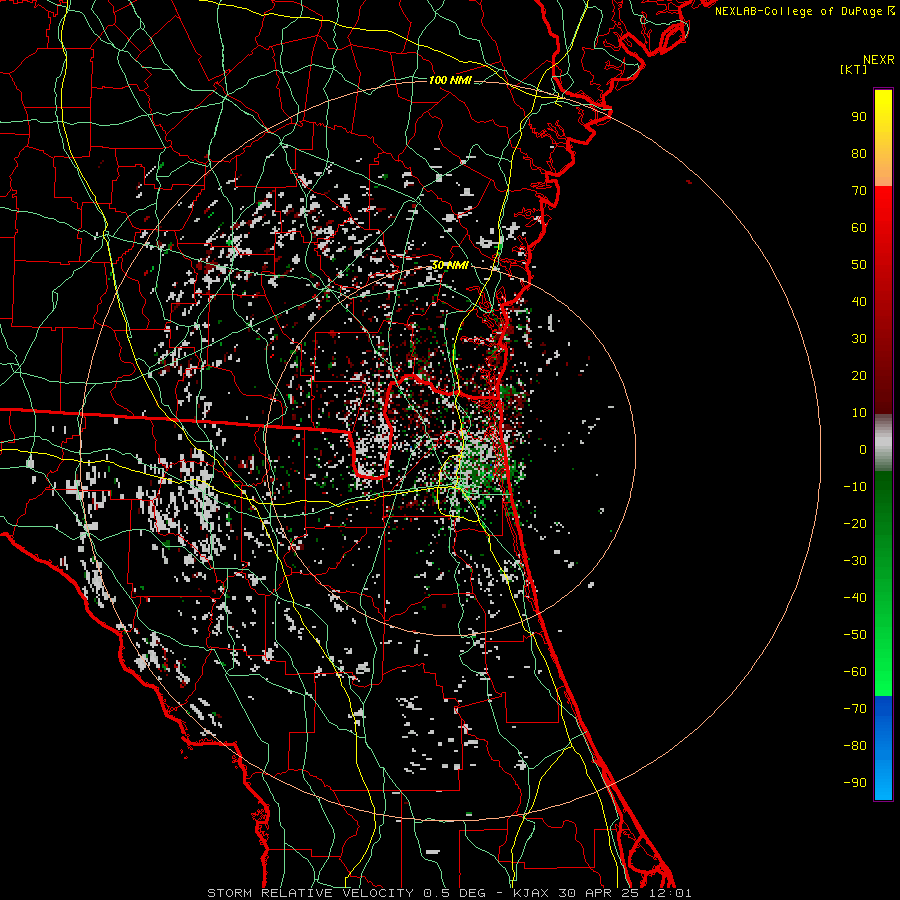900x900 pixels.
Task: Click the NEXR label above color scale
Action: 878,60
